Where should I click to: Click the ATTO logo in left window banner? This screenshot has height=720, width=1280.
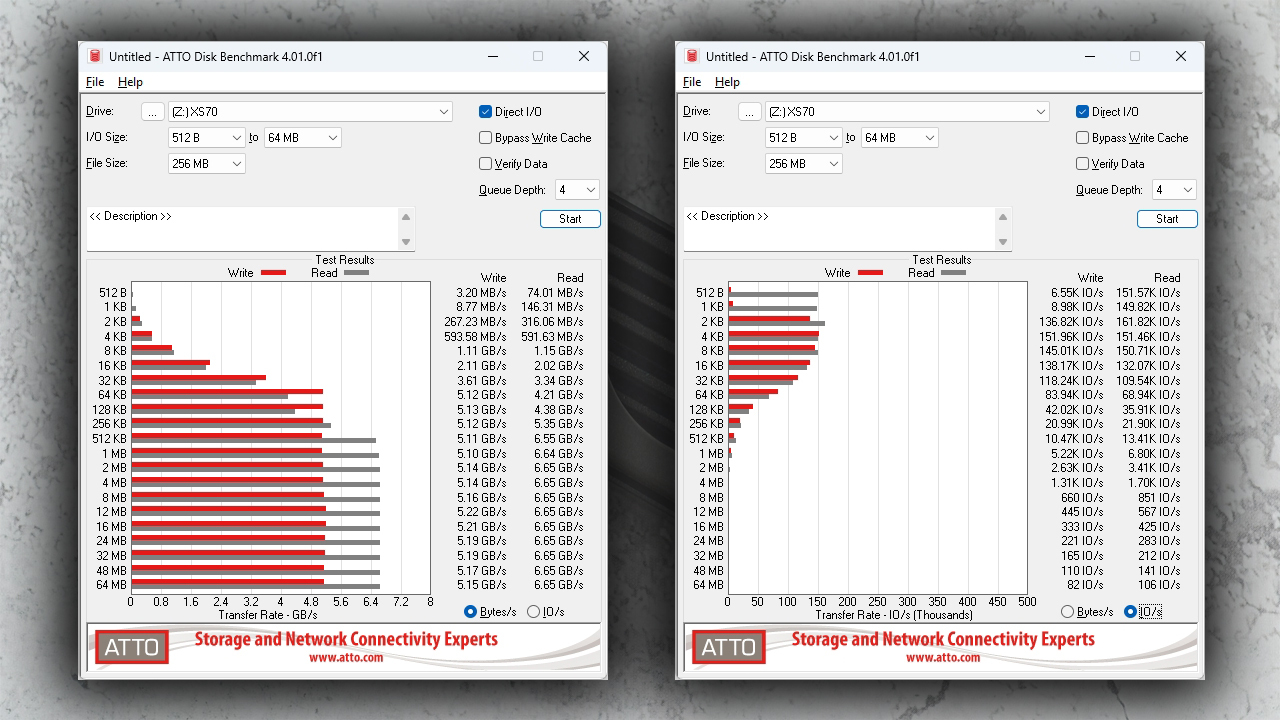click(x=132, y=647)
